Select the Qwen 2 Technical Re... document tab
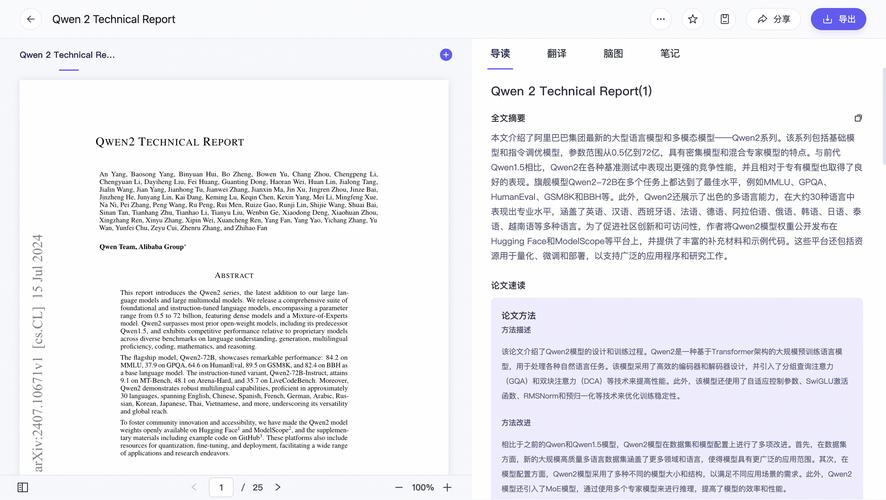Image resolution: width=886 pixels, height=500 pixels. point(67,55)
